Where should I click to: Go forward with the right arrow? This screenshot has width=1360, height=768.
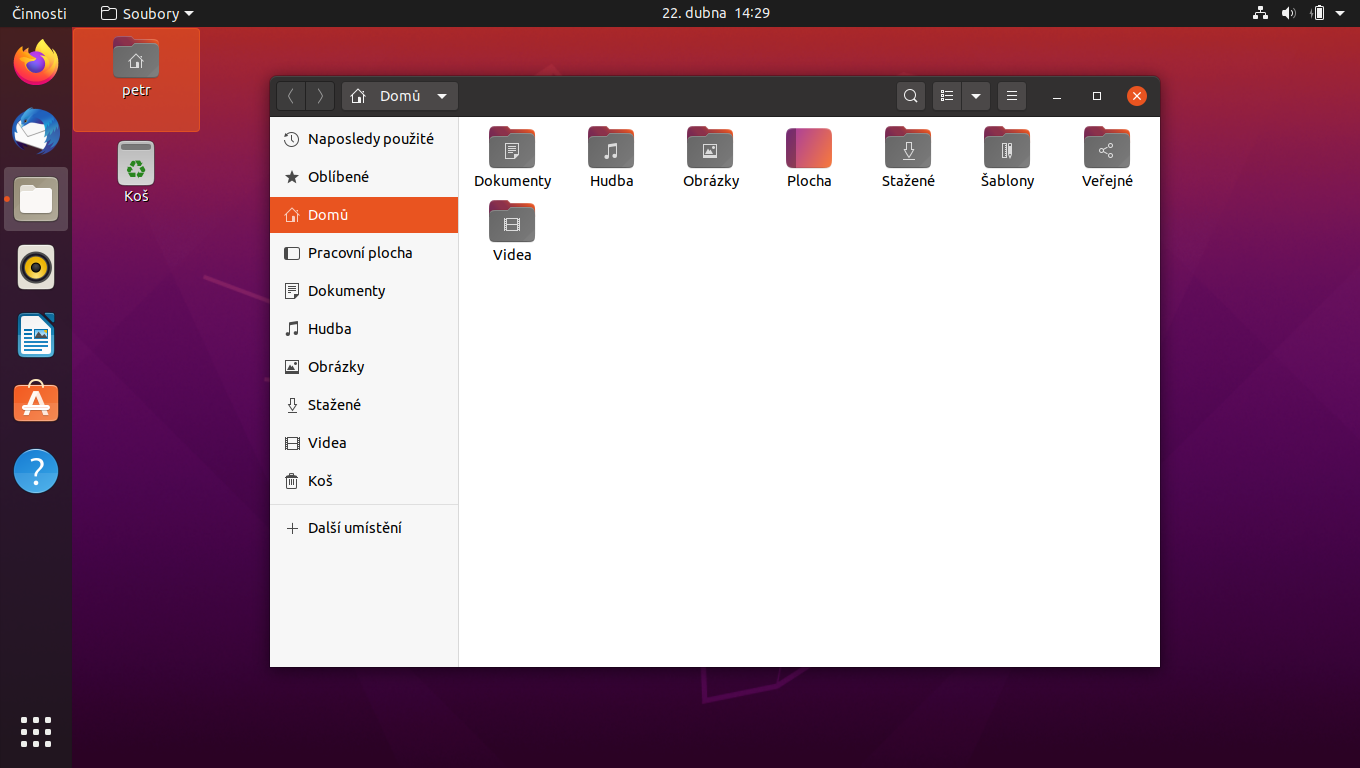[x=320, y=96]
